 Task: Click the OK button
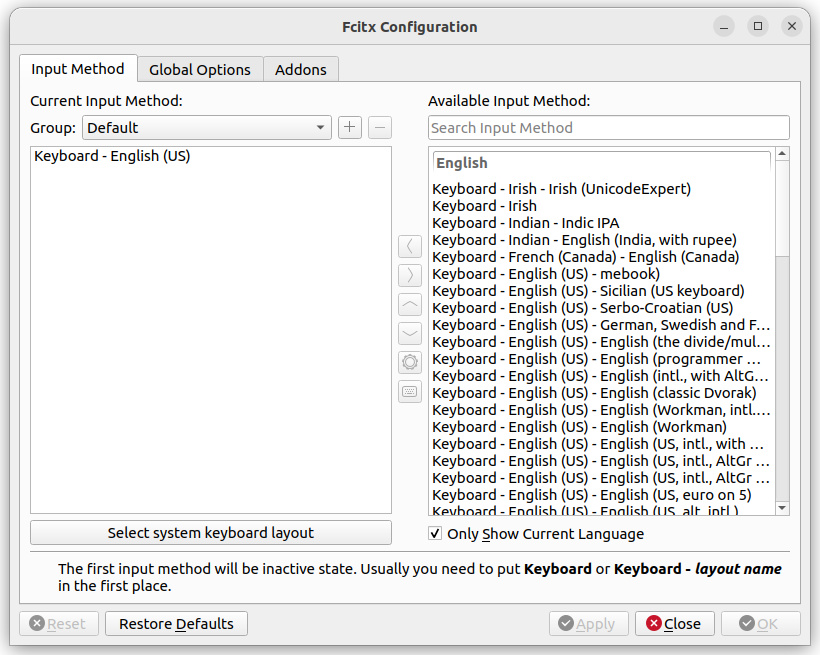[760, 624]
